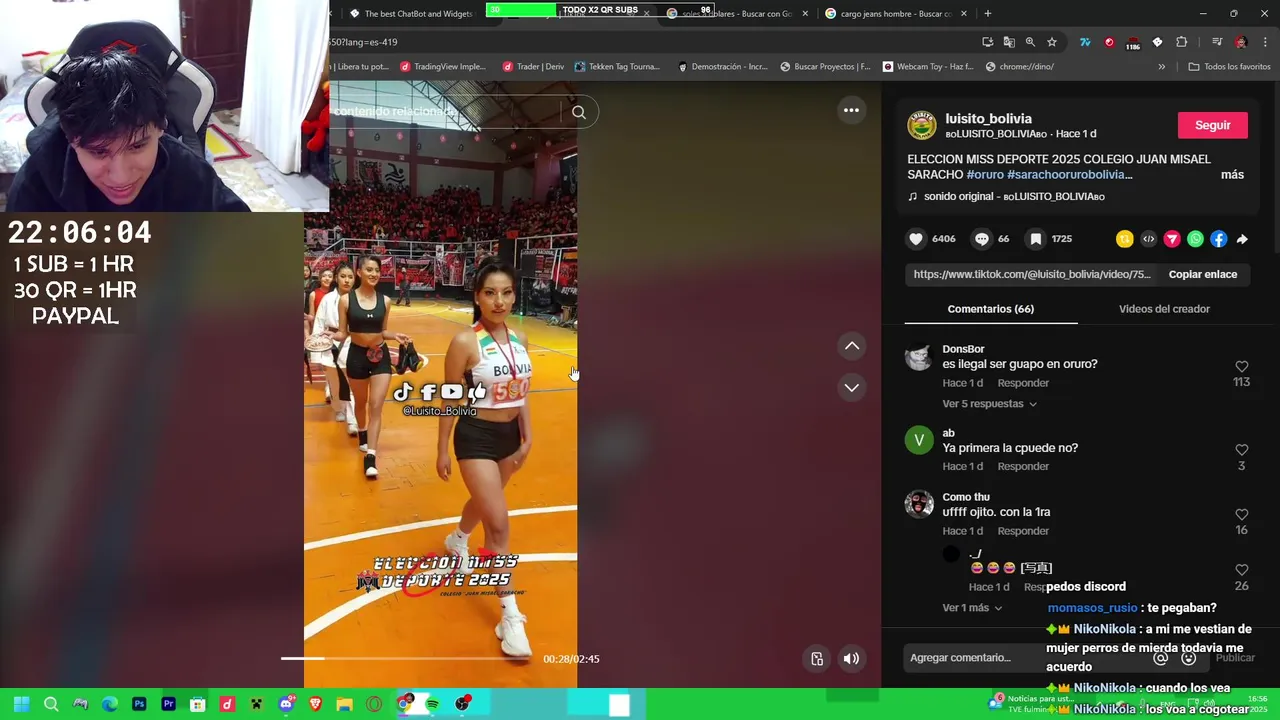
Task: Open Chrome's three-dot menu
Action: click(1264, 42)
